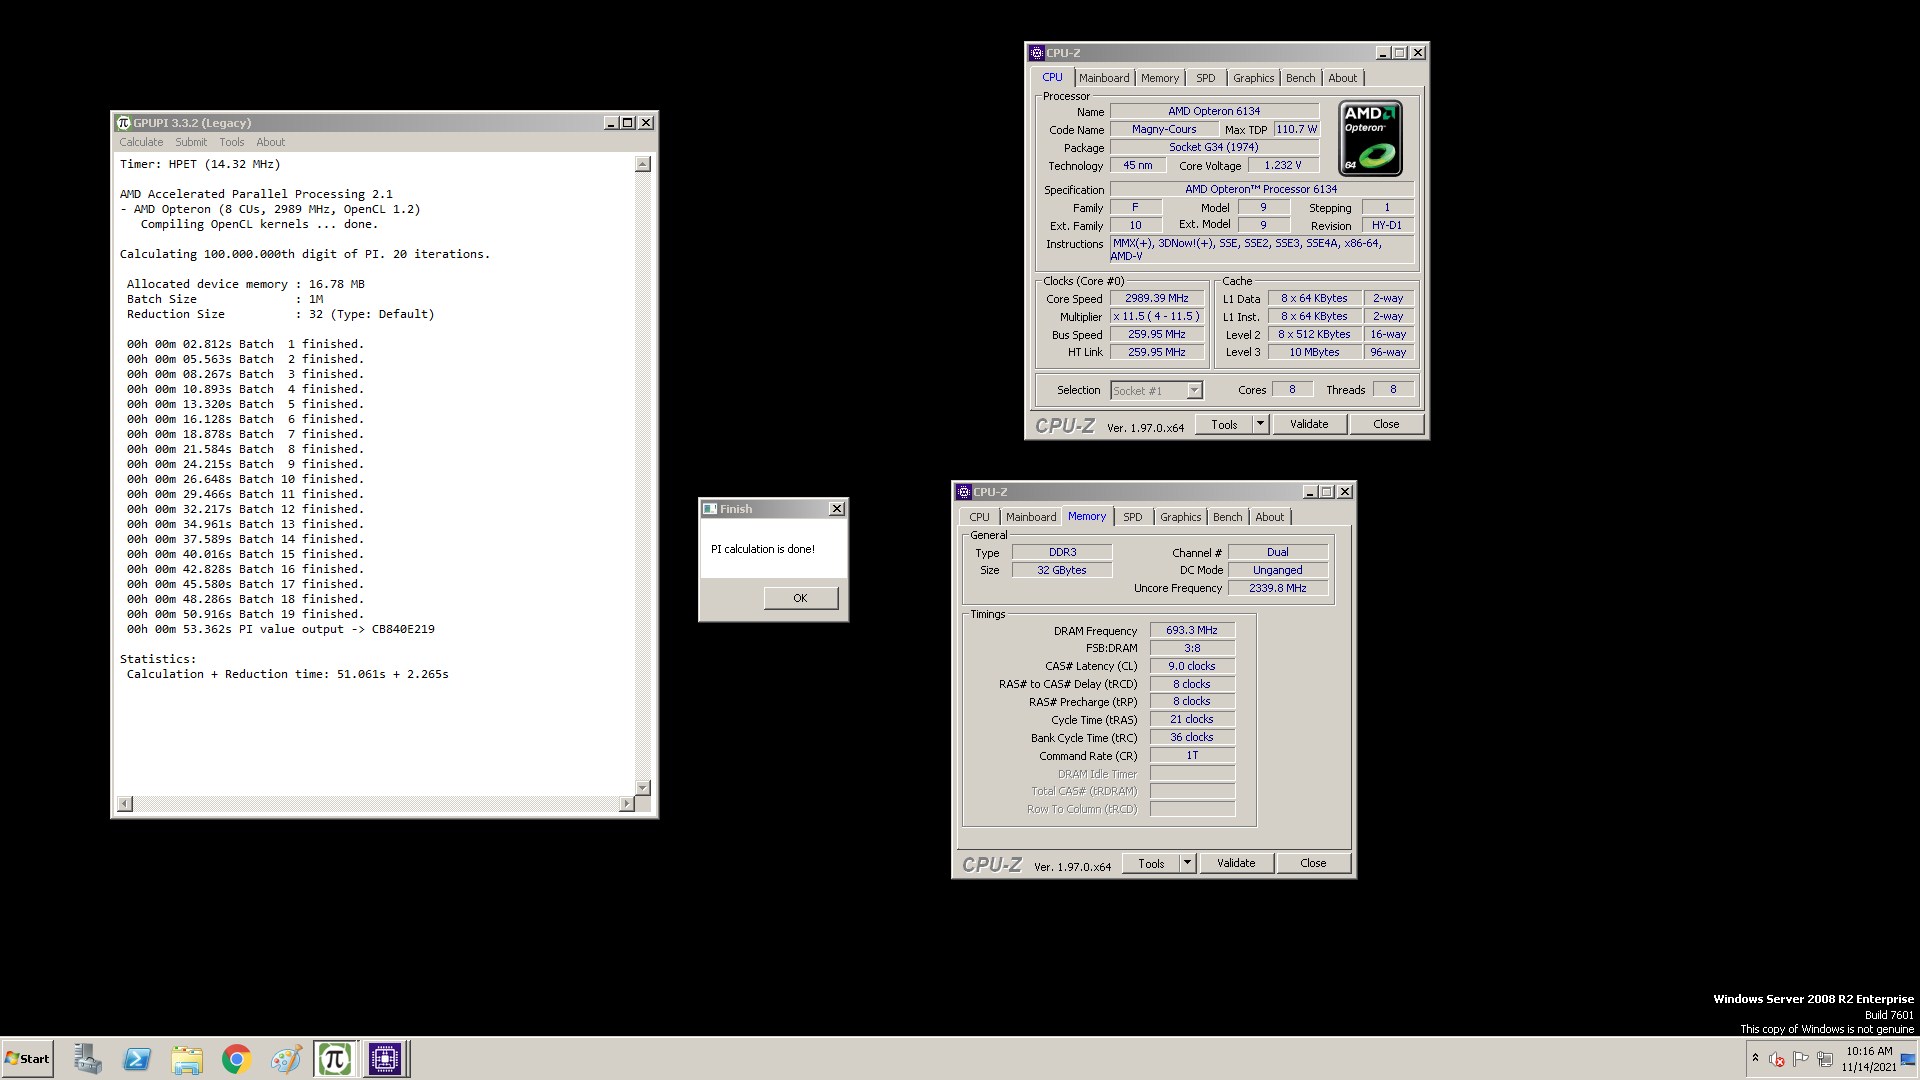Viewport: 1920px width, 1080px height.
Task: Open the Submit menu in GPUPI
Action: pos(191,142)
